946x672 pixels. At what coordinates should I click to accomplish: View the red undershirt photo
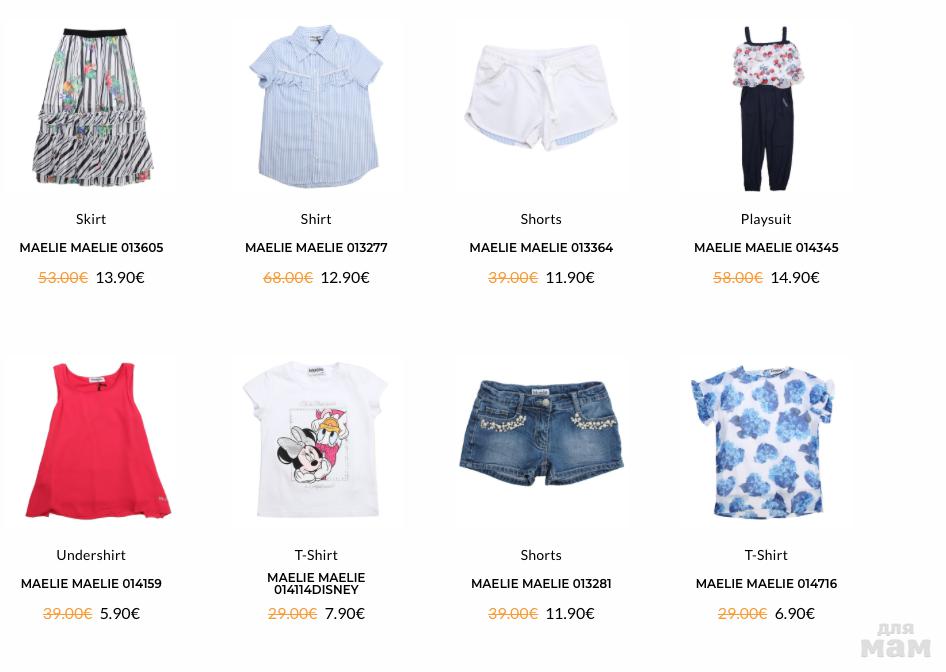pos(97,440)
